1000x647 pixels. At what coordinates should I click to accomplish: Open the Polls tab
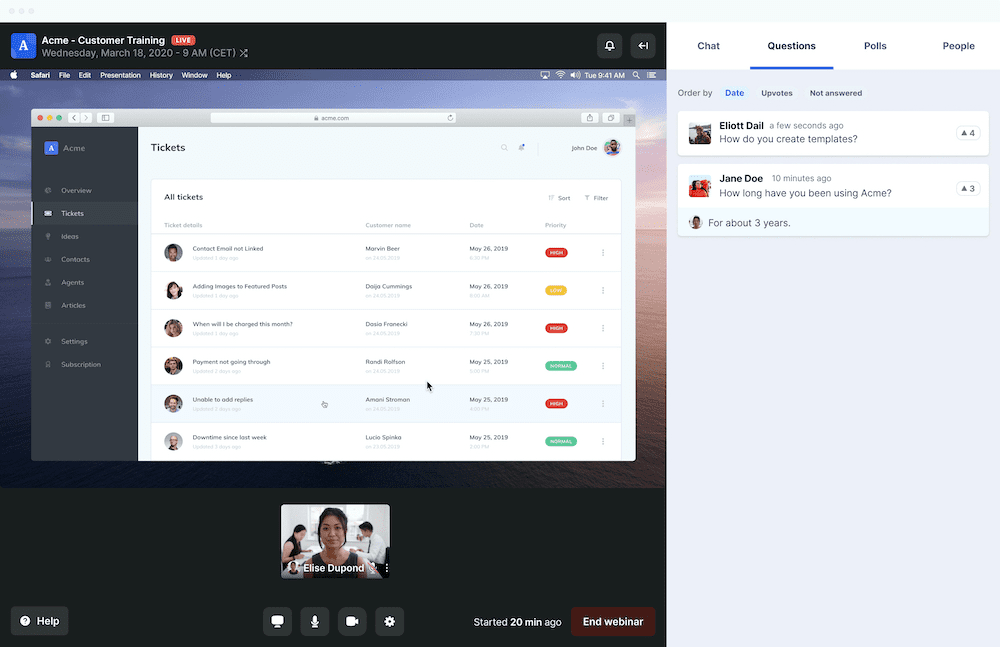[875, 46]
